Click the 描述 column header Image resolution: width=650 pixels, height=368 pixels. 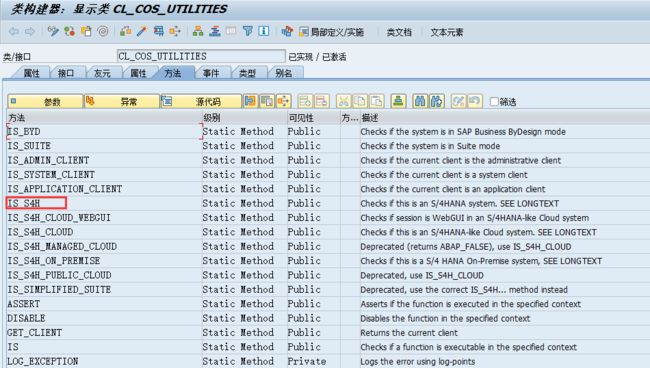point(504,118)
